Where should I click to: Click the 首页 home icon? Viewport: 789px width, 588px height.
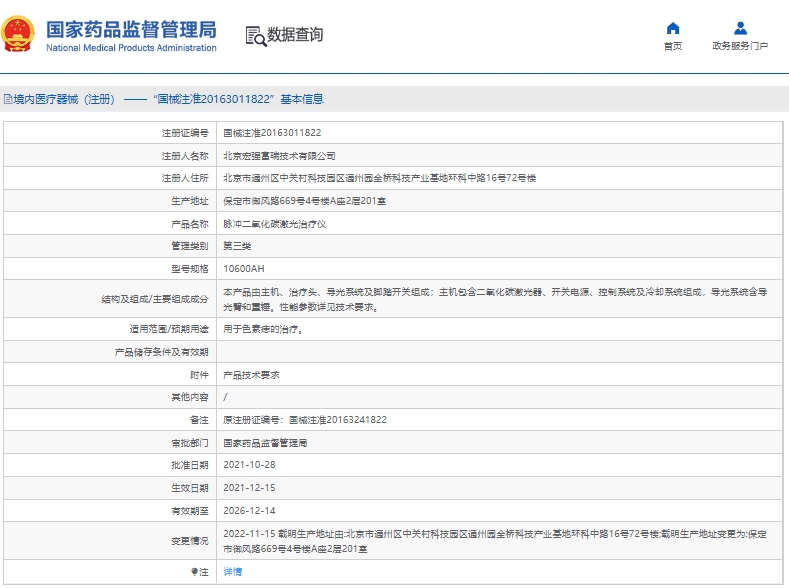673,28
